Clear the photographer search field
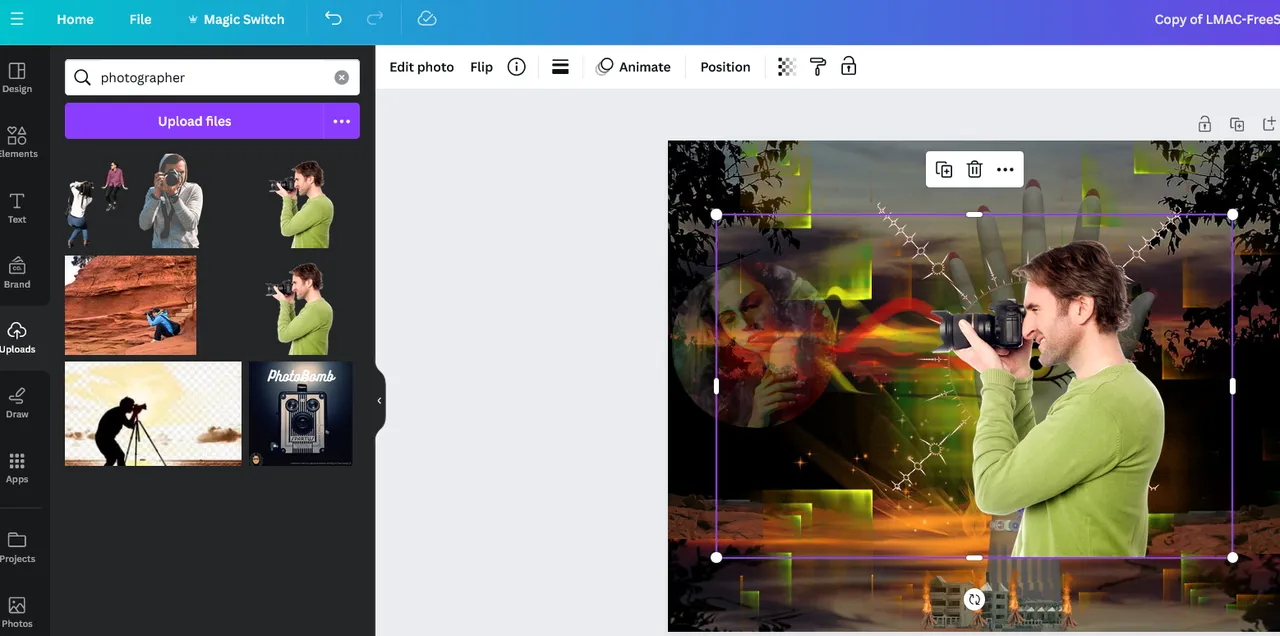The height and width of the screenshot is (636, 1280). click(341, 78)
